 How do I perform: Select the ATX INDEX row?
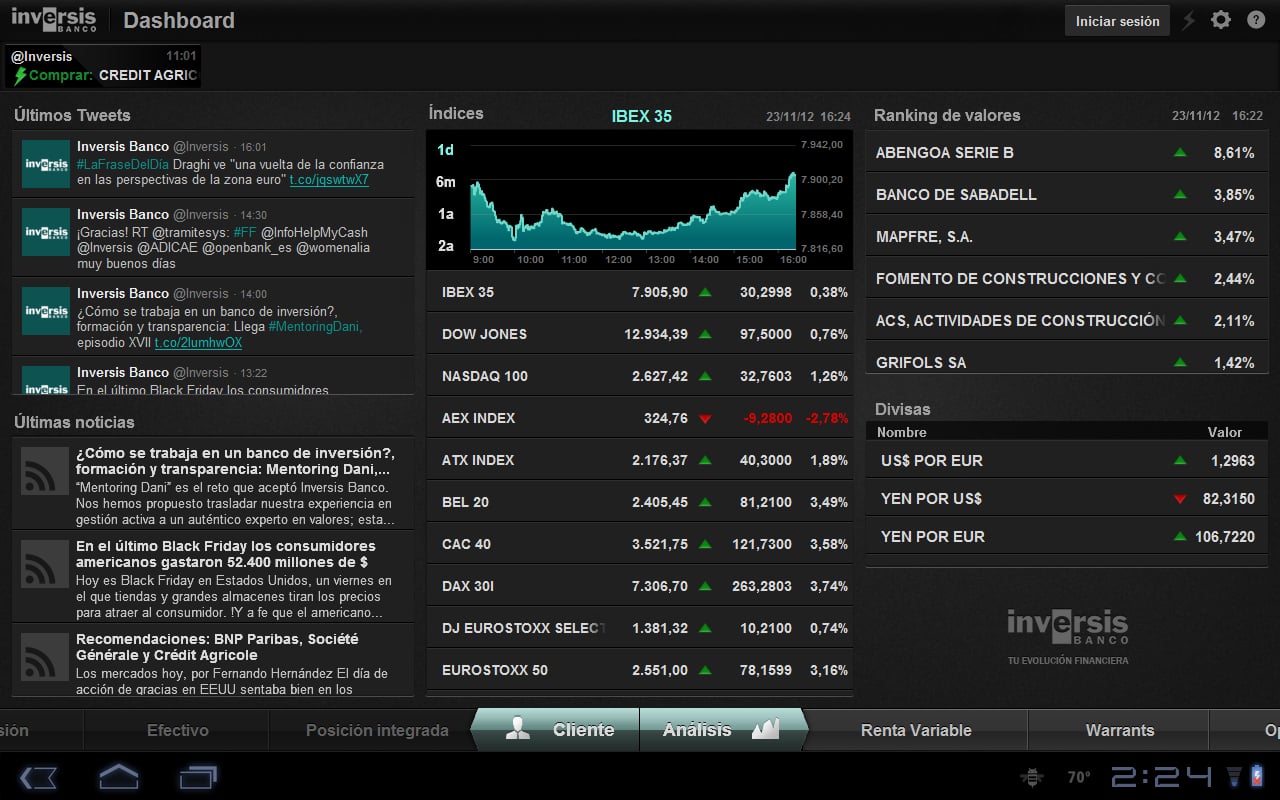640,460
